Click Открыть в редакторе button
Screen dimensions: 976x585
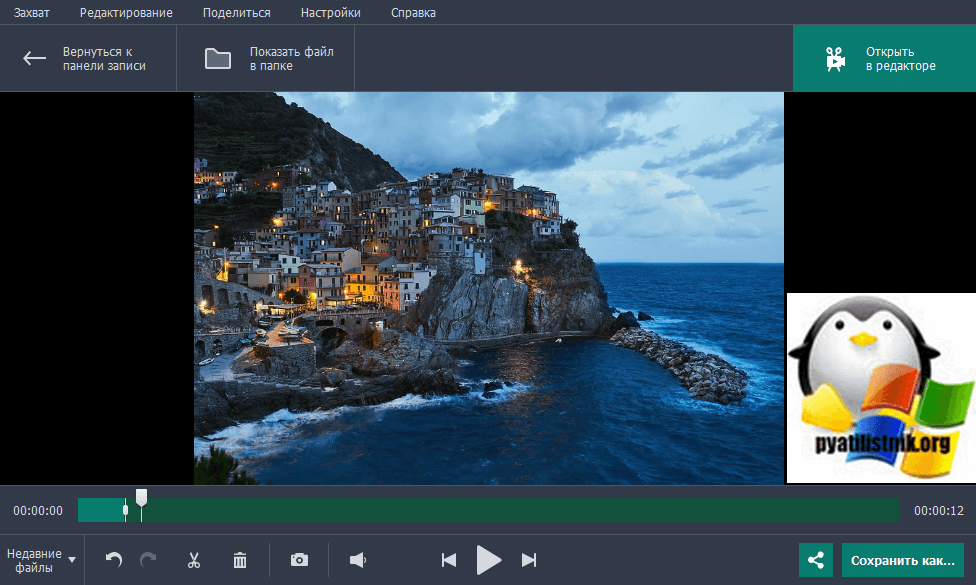(x=884, y=59)
